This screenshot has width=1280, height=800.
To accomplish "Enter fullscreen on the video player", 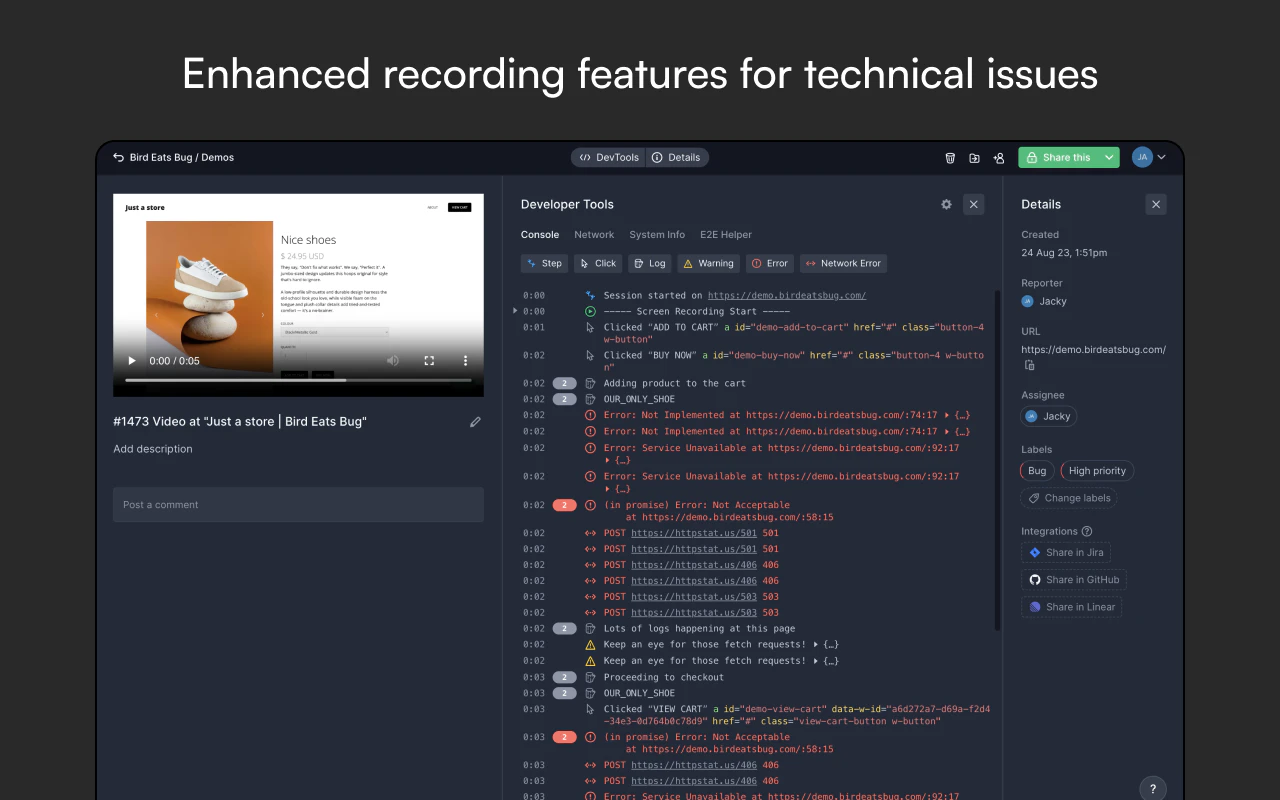I will [x=429, y=361].
